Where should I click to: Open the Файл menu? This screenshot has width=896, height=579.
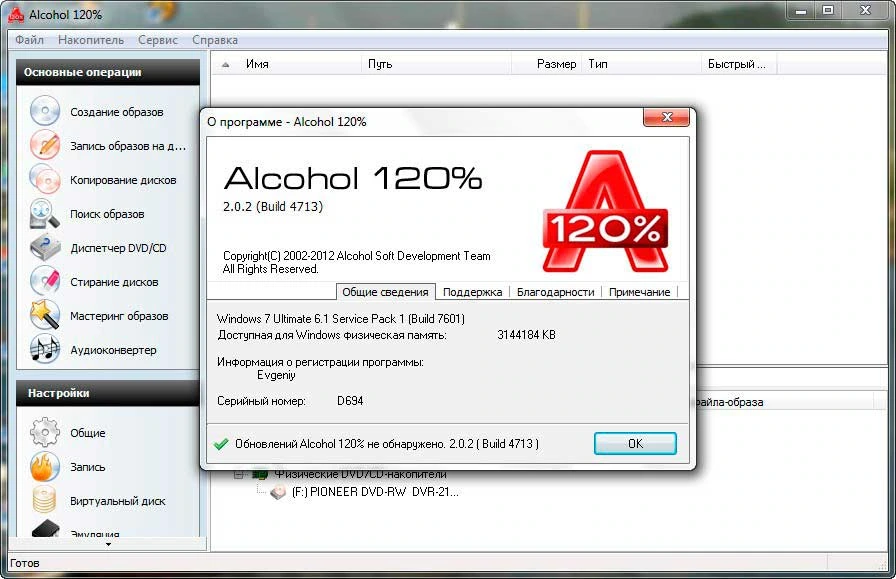pyautogui.click(x=29, y=40)
